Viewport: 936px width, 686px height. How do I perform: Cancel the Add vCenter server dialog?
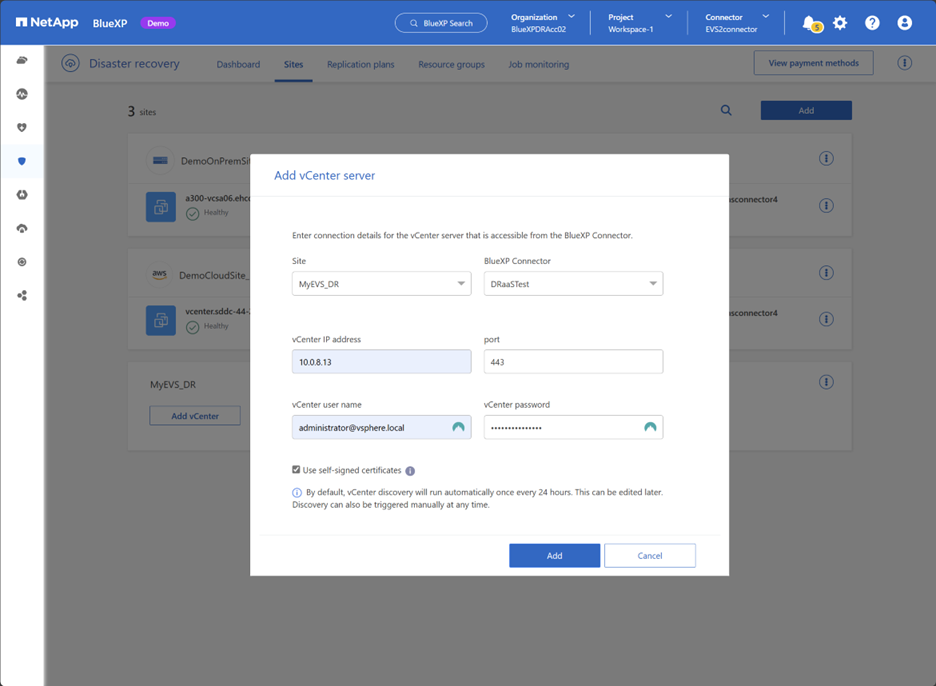click(x=649, y=555)
